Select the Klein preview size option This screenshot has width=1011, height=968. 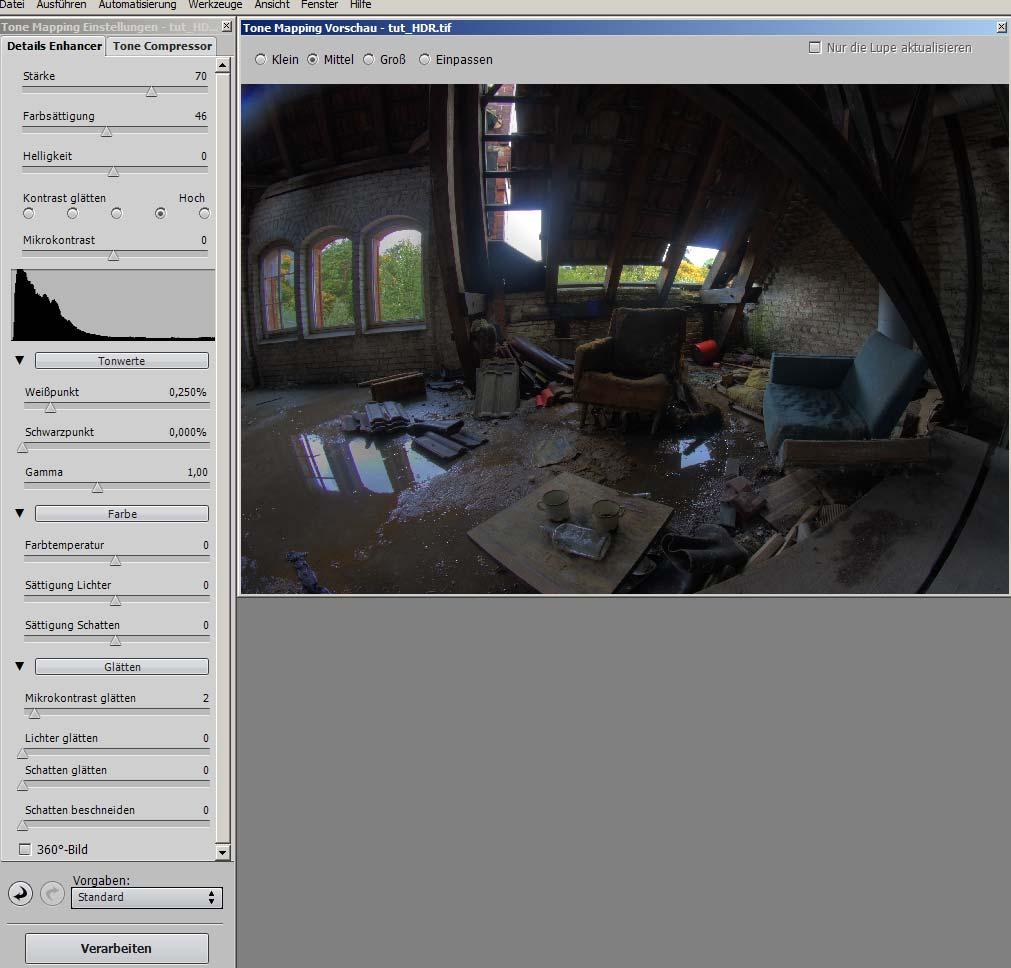(261, 60)
